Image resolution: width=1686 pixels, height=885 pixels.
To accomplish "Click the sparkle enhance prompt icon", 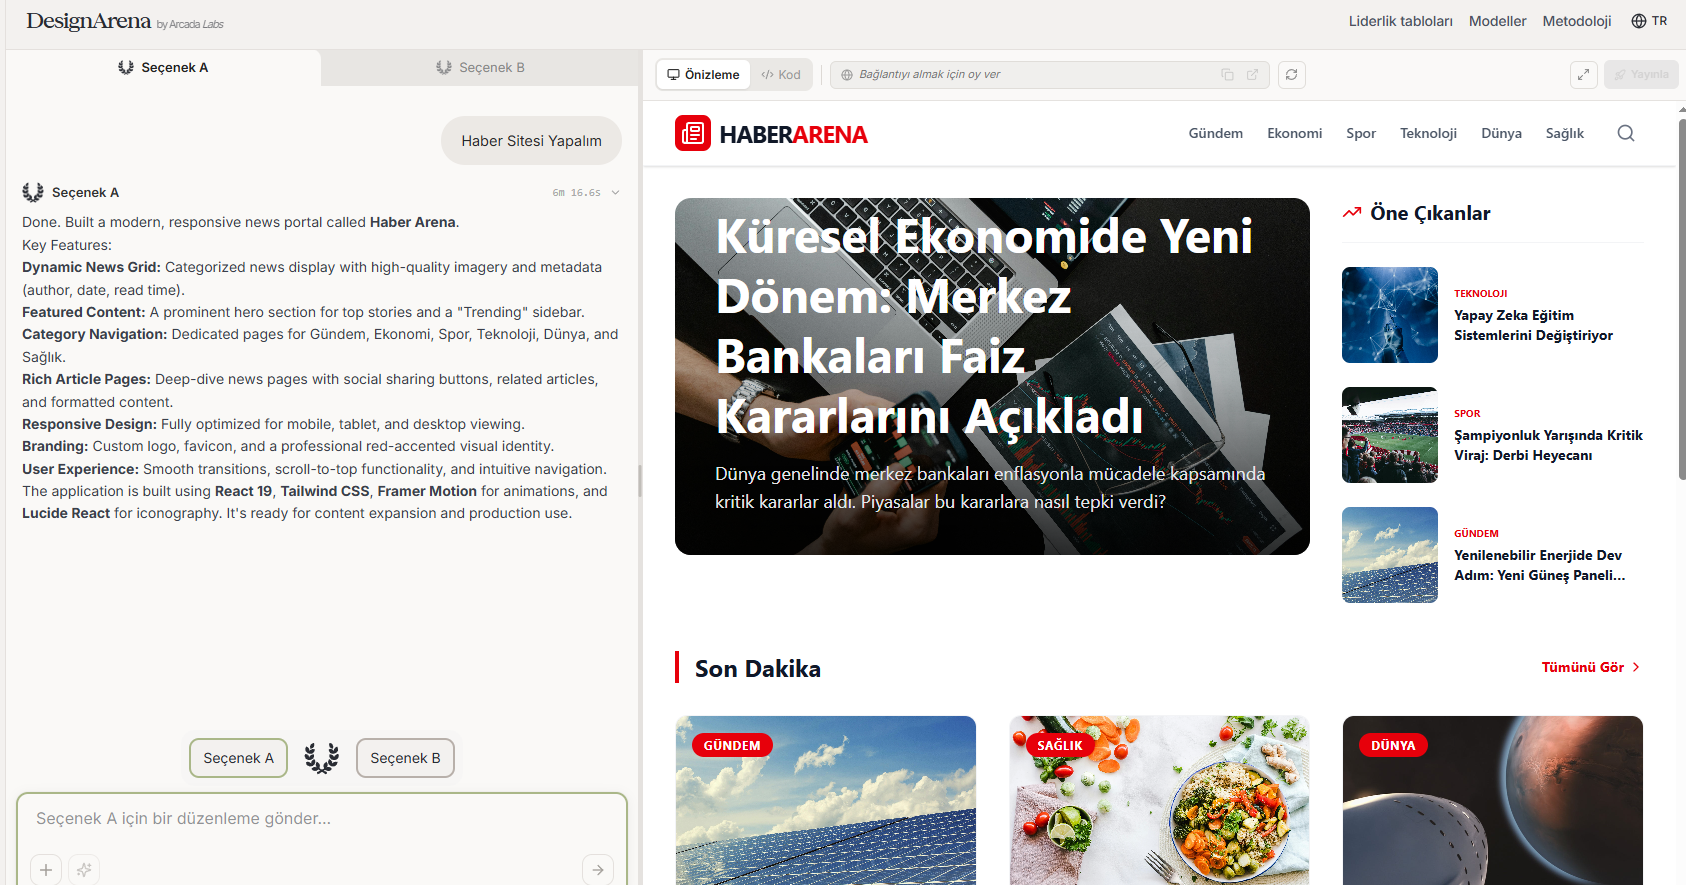I will pos(84,870).
